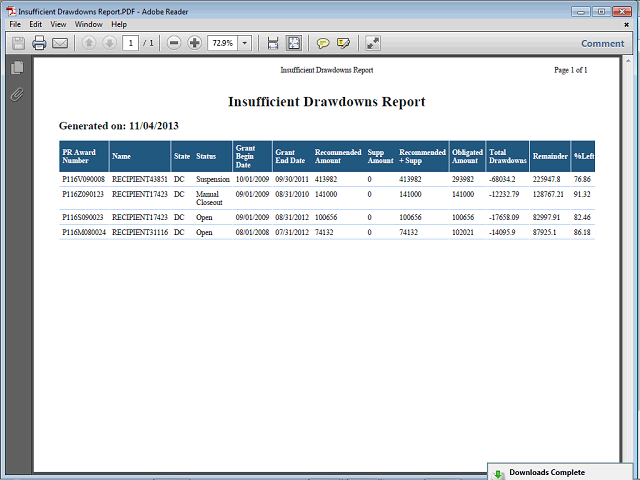Click the email envelope icon
This screenshot has width=640, height=480.
[x=60, y=43]
